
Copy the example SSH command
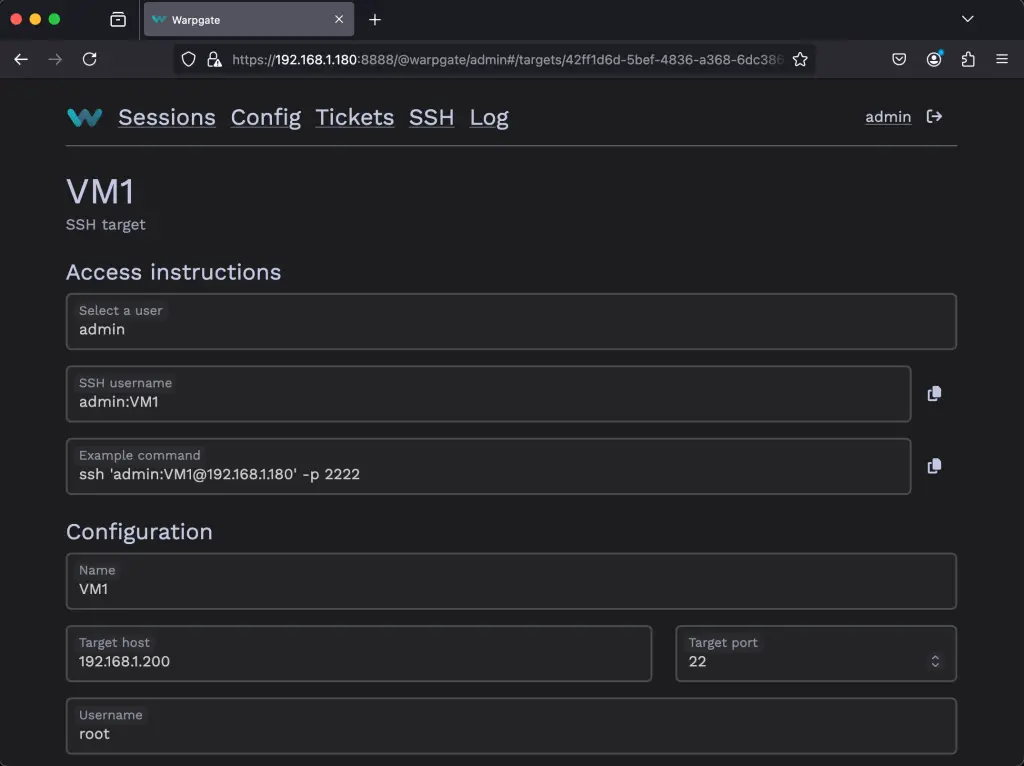click(933, 465)
